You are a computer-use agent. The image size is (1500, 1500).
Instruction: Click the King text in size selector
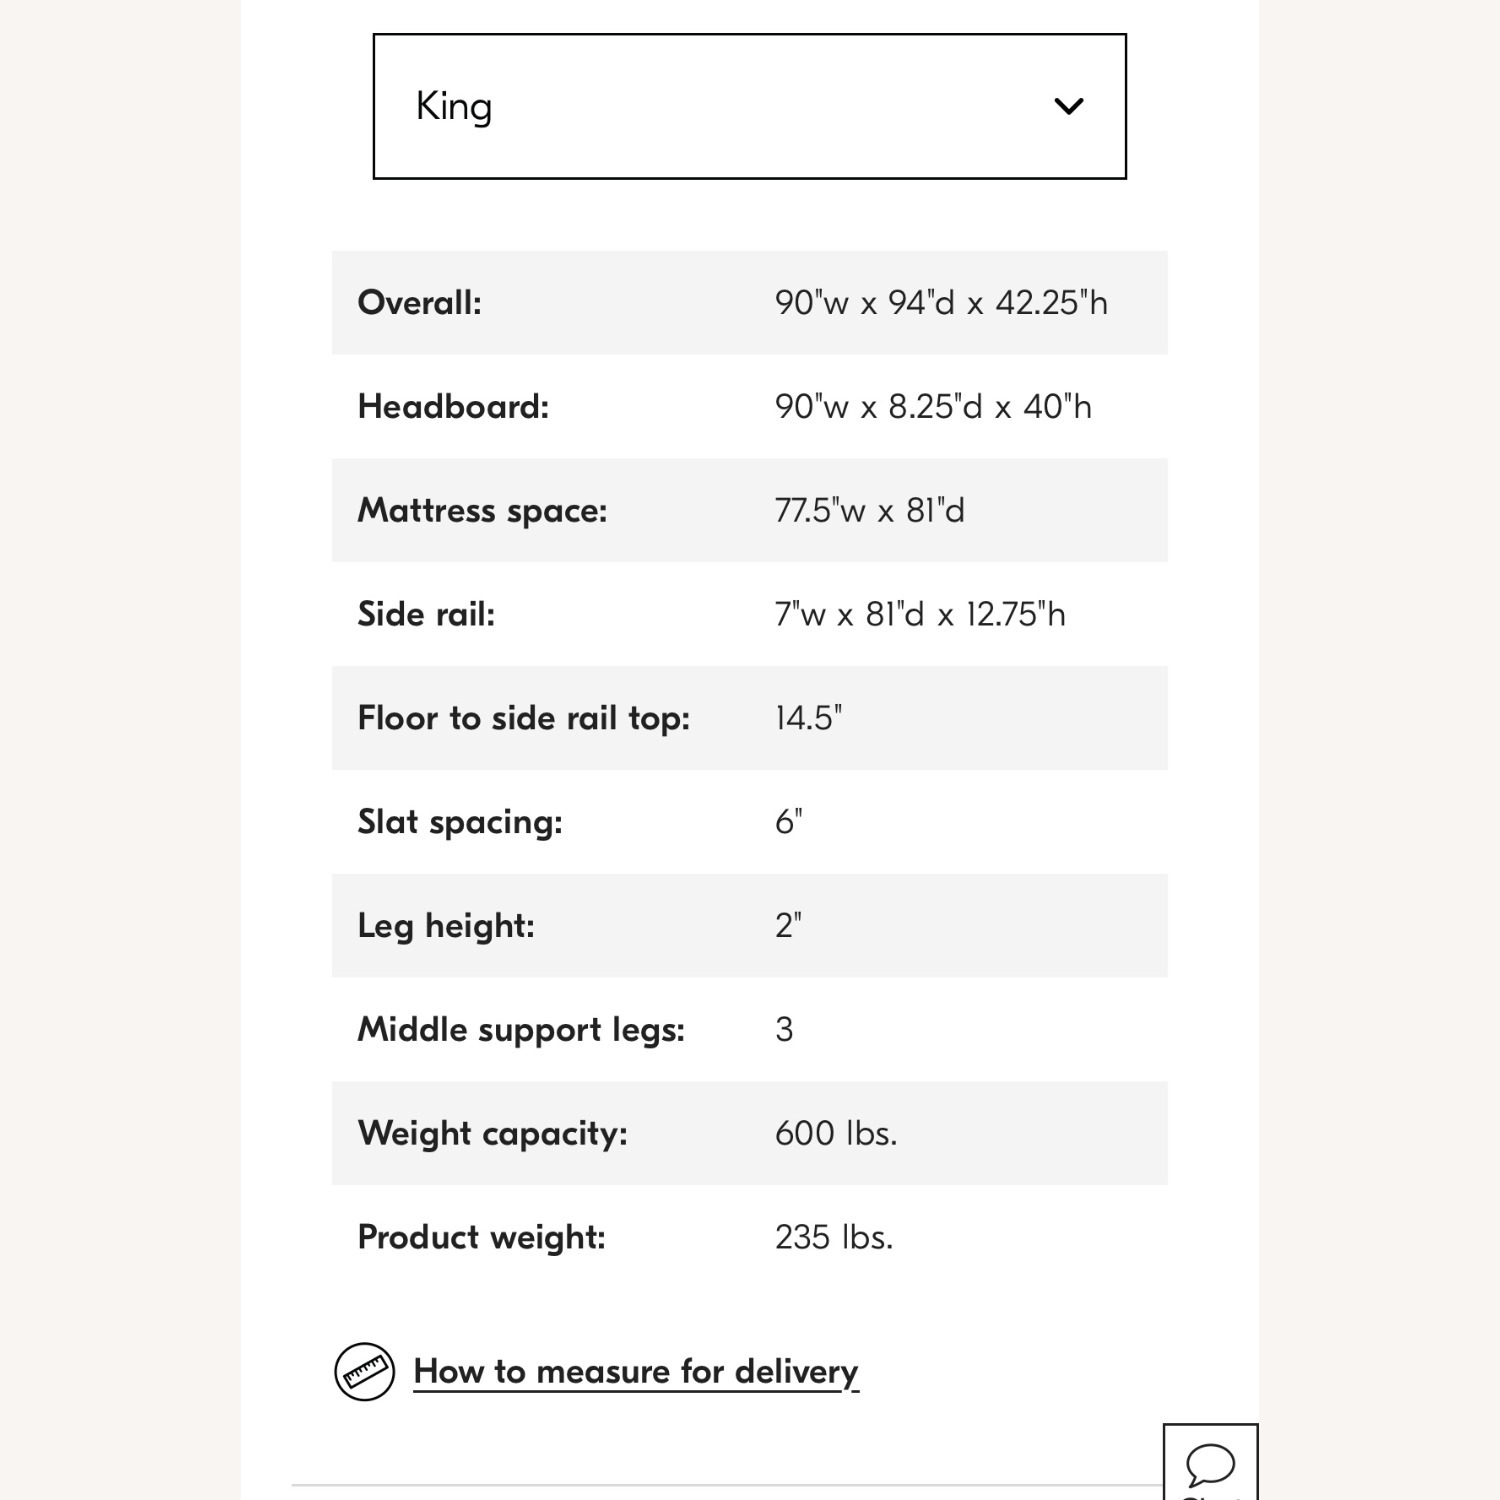(x=454, y=106)
